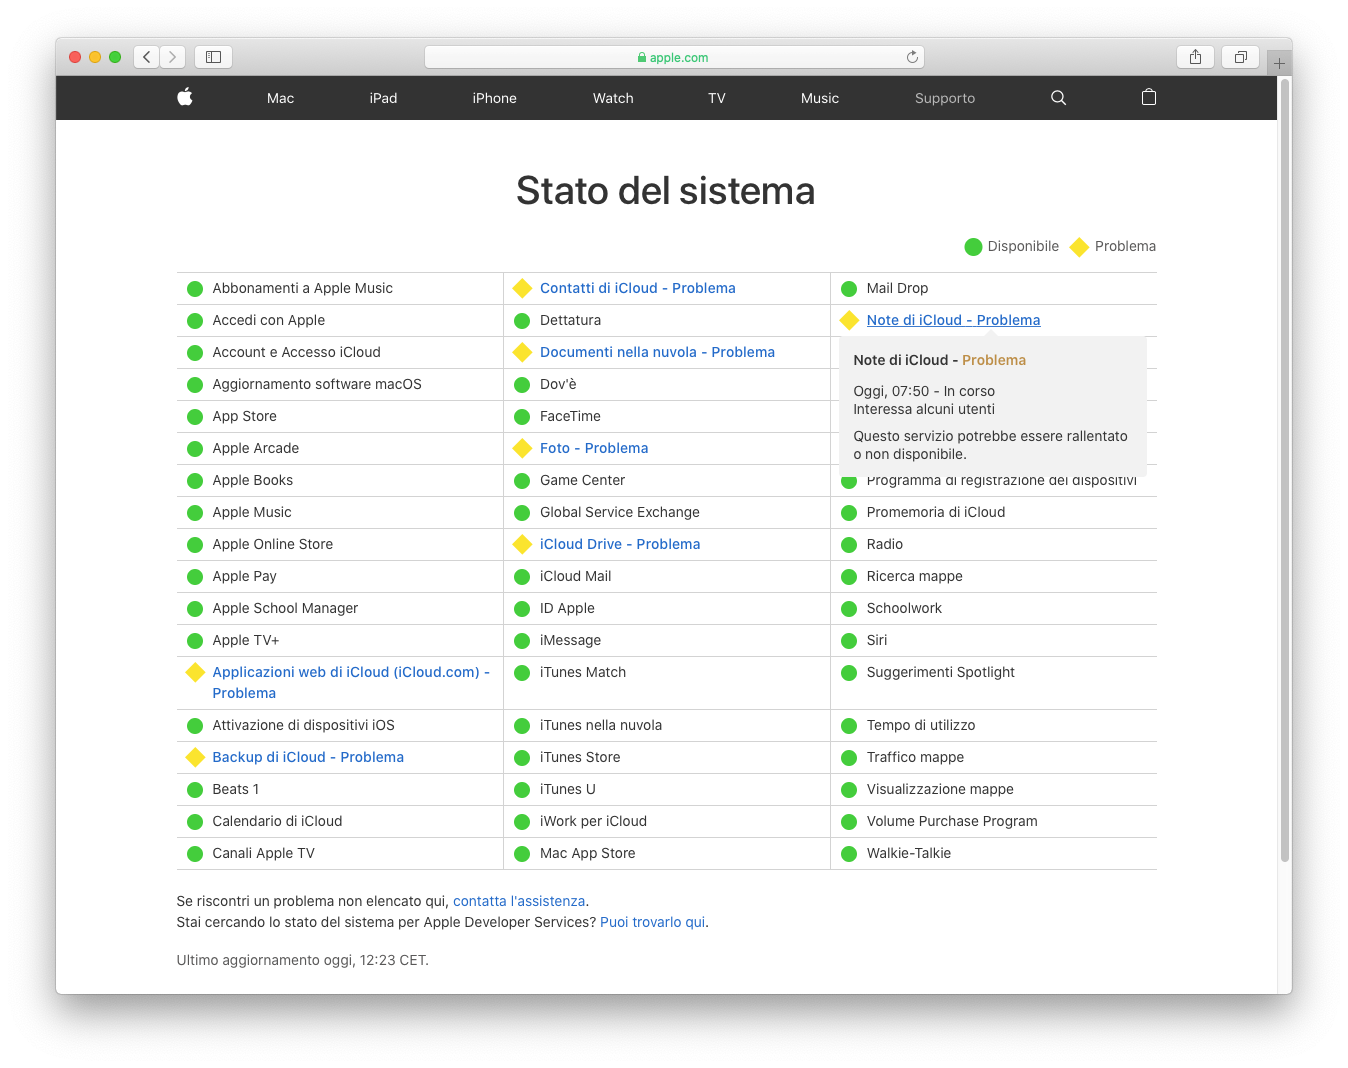Click the Apple logo in navigation bar
Screen dimensions: 1348x1068
(x=185, y=97)
